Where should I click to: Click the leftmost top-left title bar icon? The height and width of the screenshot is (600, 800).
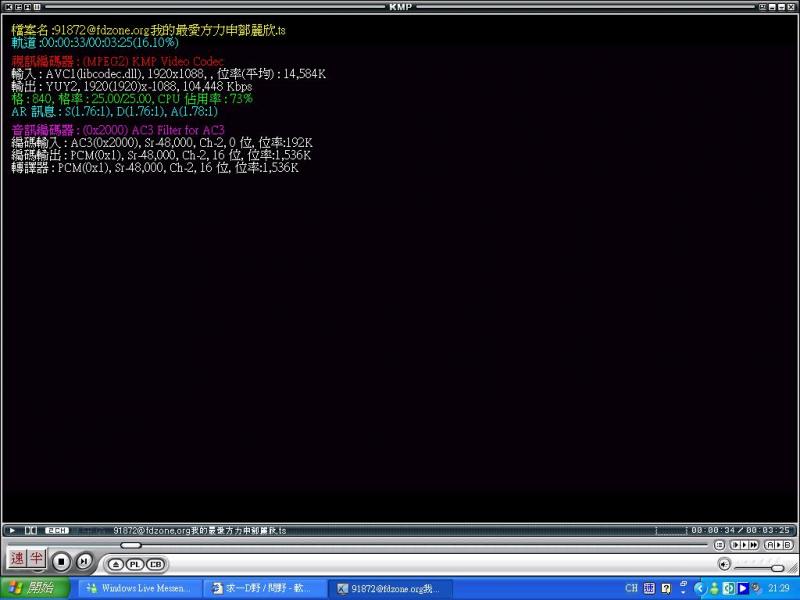pos(9,7)
